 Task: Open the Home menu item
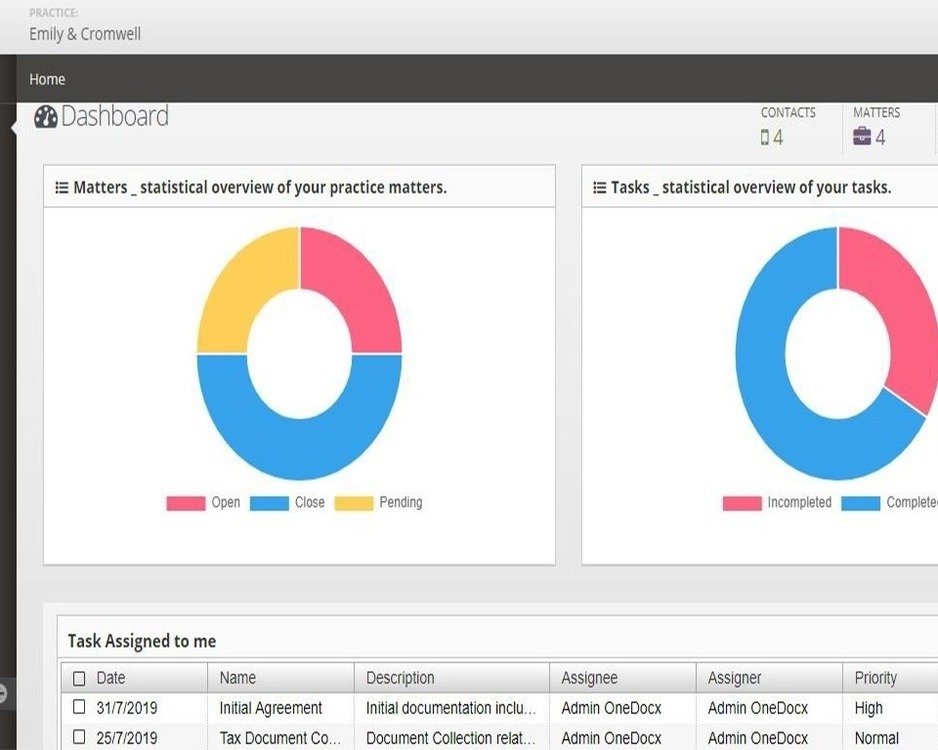point(47,79)
